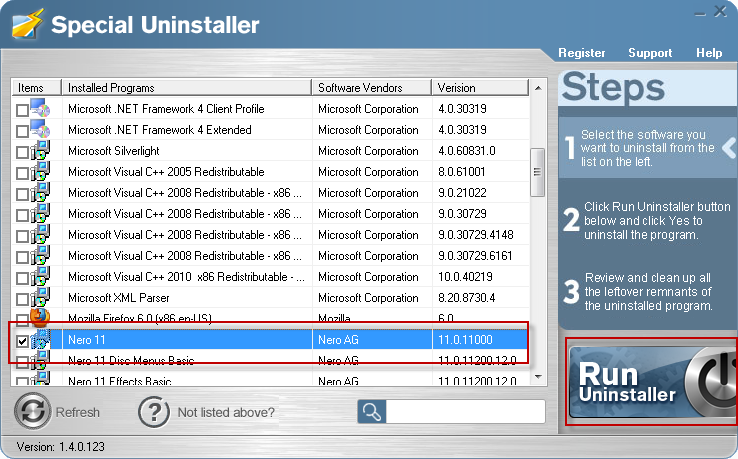738x459 pixels.
Task: Click the Not listed above? link
Action: (x=226, y=412)
